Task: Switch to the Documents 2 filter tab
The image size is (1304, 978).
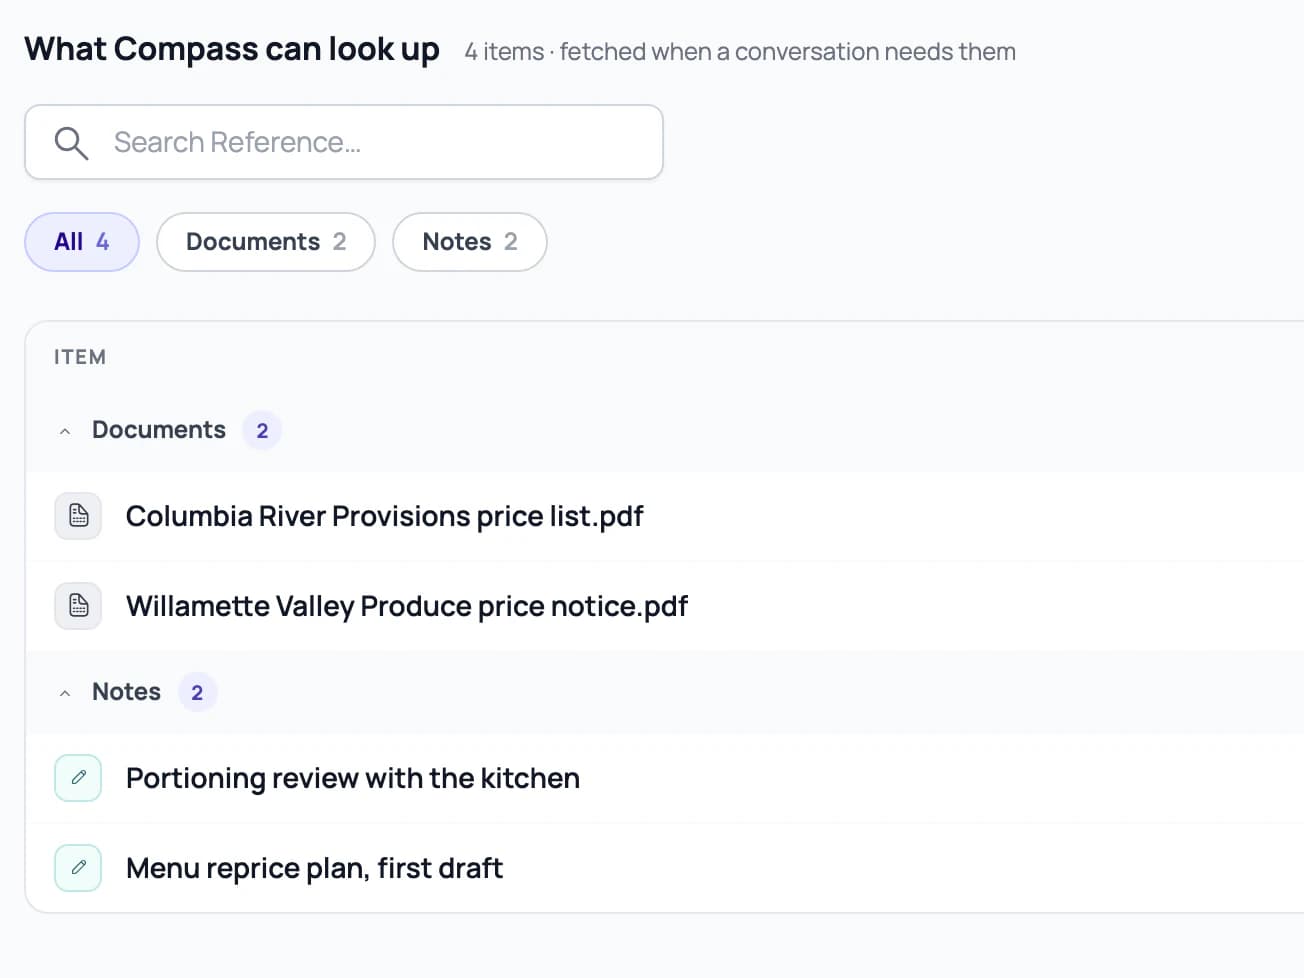Action: [266, 242]
